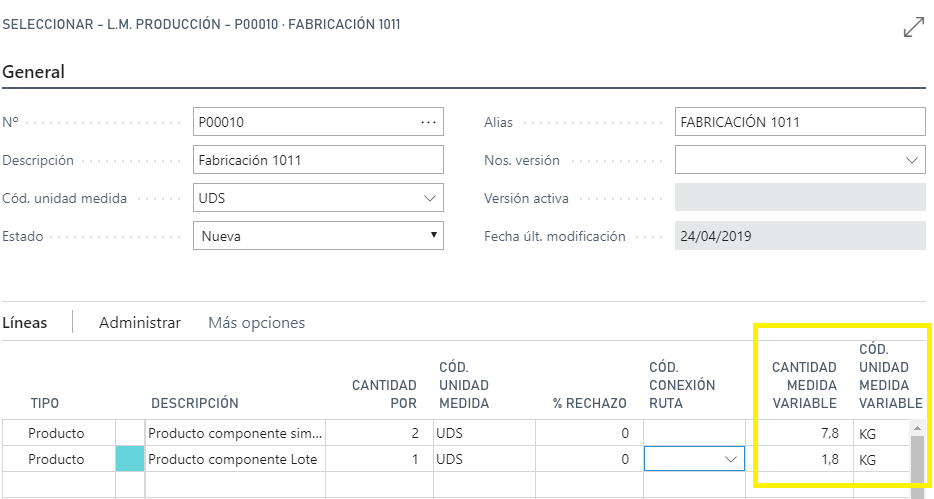The image size is (934, 499).
Task: Click the 'Producto componente Lote' description cell
Action: [235, 459]
